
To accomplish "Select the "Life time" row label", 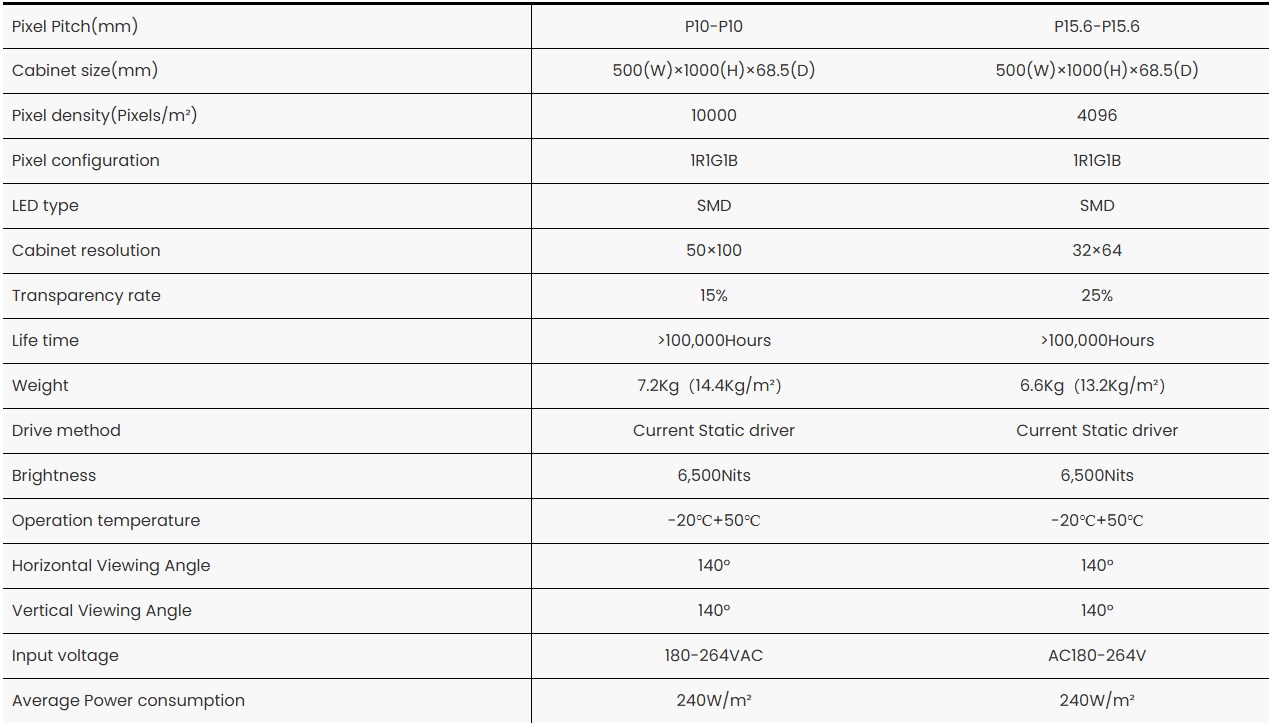I will pos(45,341).
